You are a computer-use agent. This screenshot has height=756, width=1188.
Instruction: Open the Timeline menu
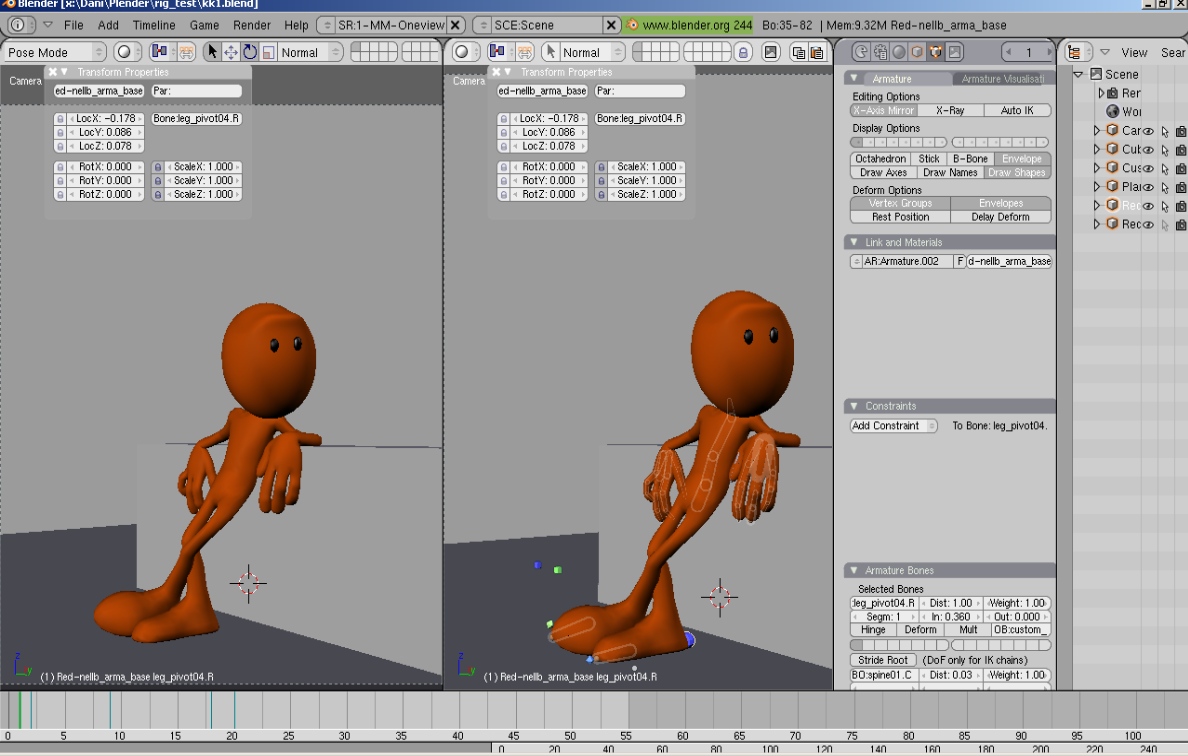154,25
